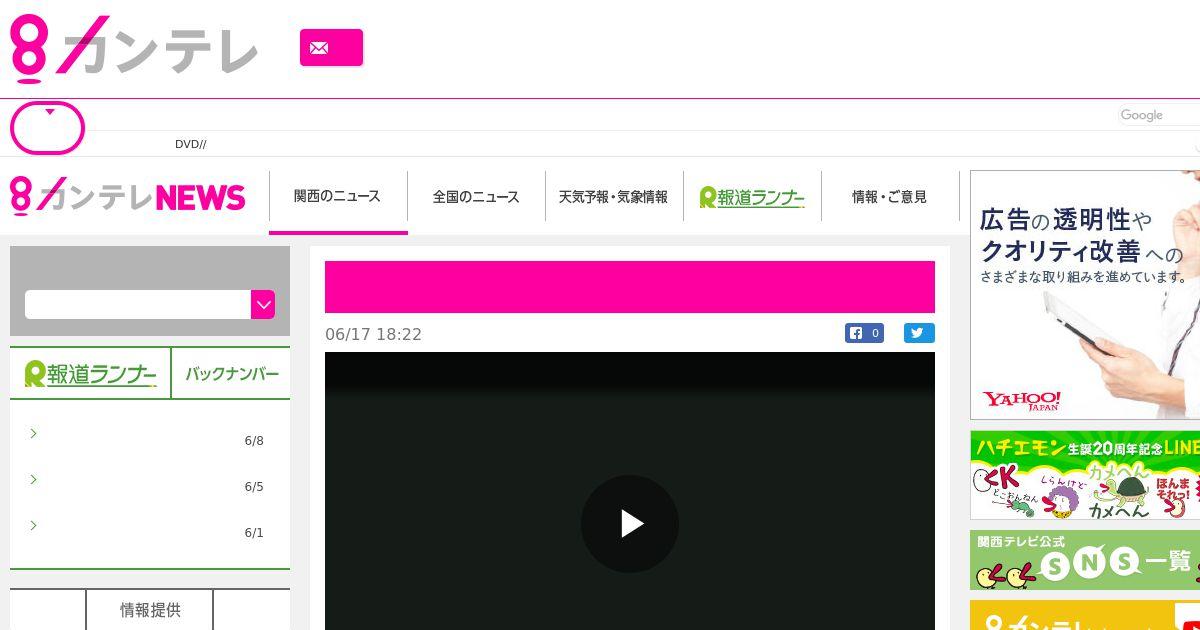Click the green chevron beside 6/5

click(x=33, y=479)
